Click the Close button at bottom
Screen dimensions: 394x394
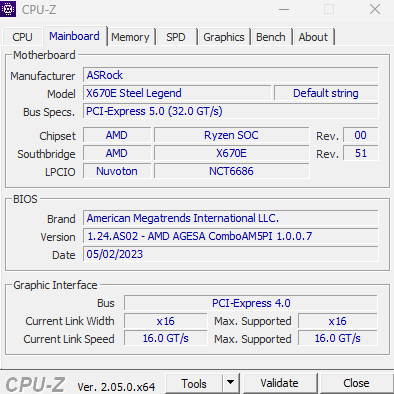coord(356,384)
